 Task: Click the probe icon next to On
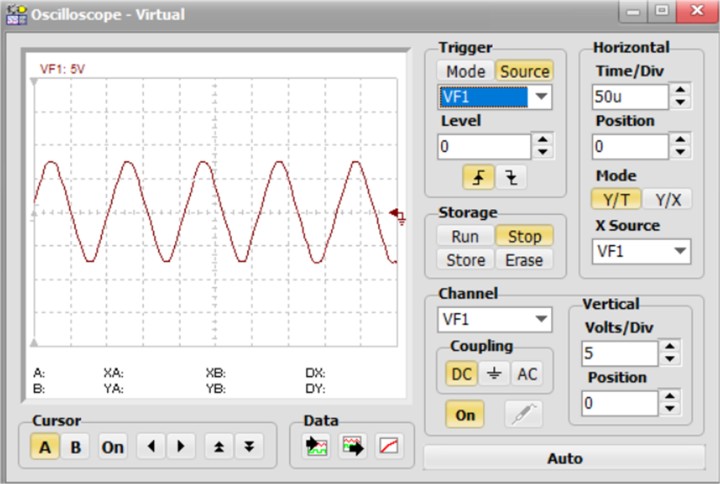[x=524, y=414]
